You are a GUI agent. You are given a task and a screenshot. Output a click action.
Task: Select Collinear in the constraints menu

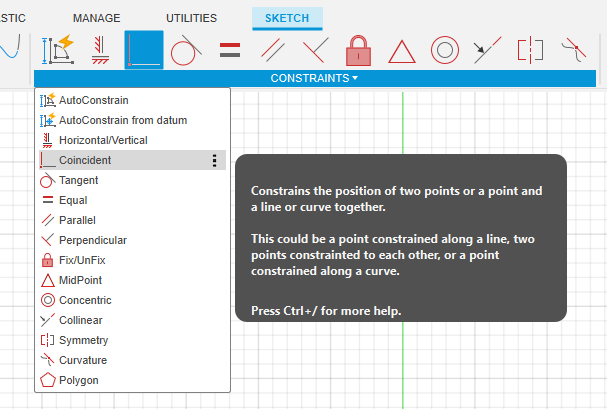click(80, 320)
